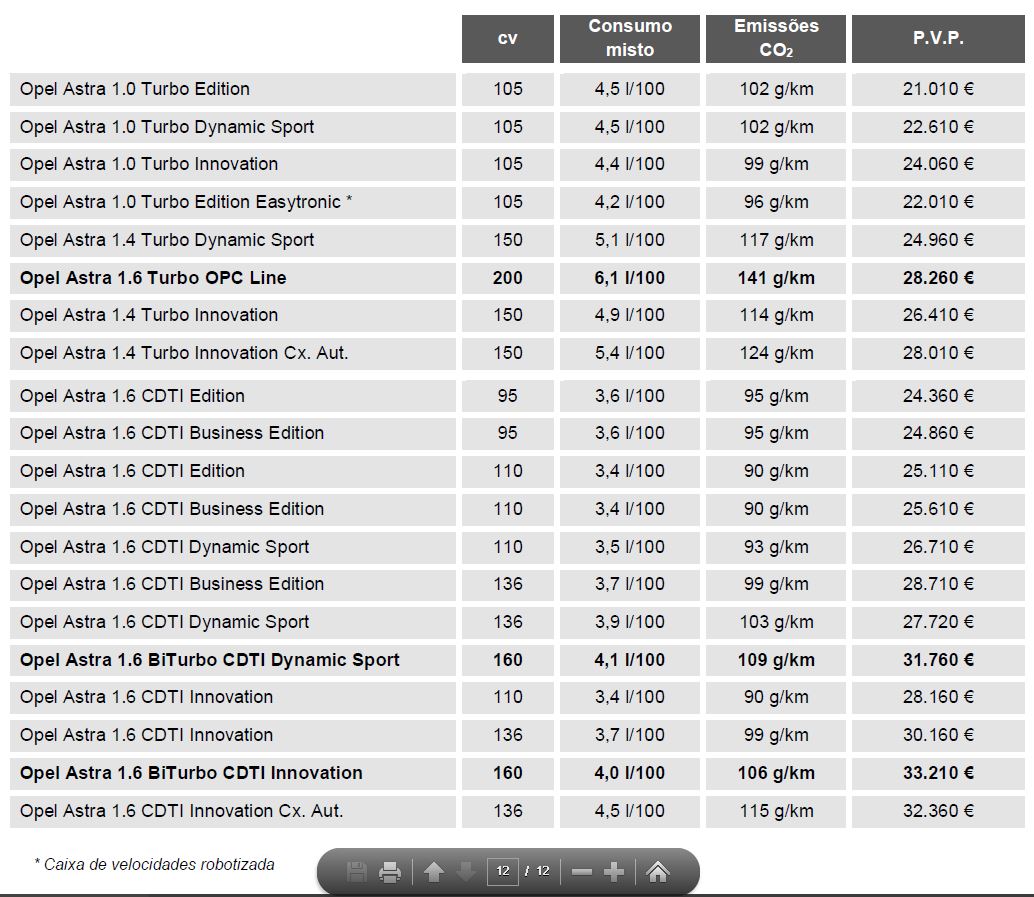Click the price "33.210 €"
The height and width of the screenshot is (897, 1034).
click(938, 773)
